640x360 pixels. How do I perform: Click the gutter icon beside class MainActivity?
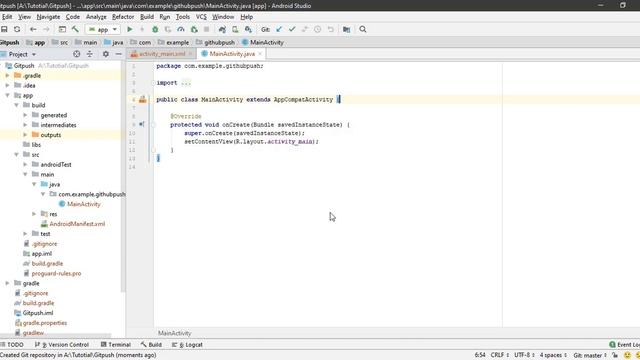[142, 99]
